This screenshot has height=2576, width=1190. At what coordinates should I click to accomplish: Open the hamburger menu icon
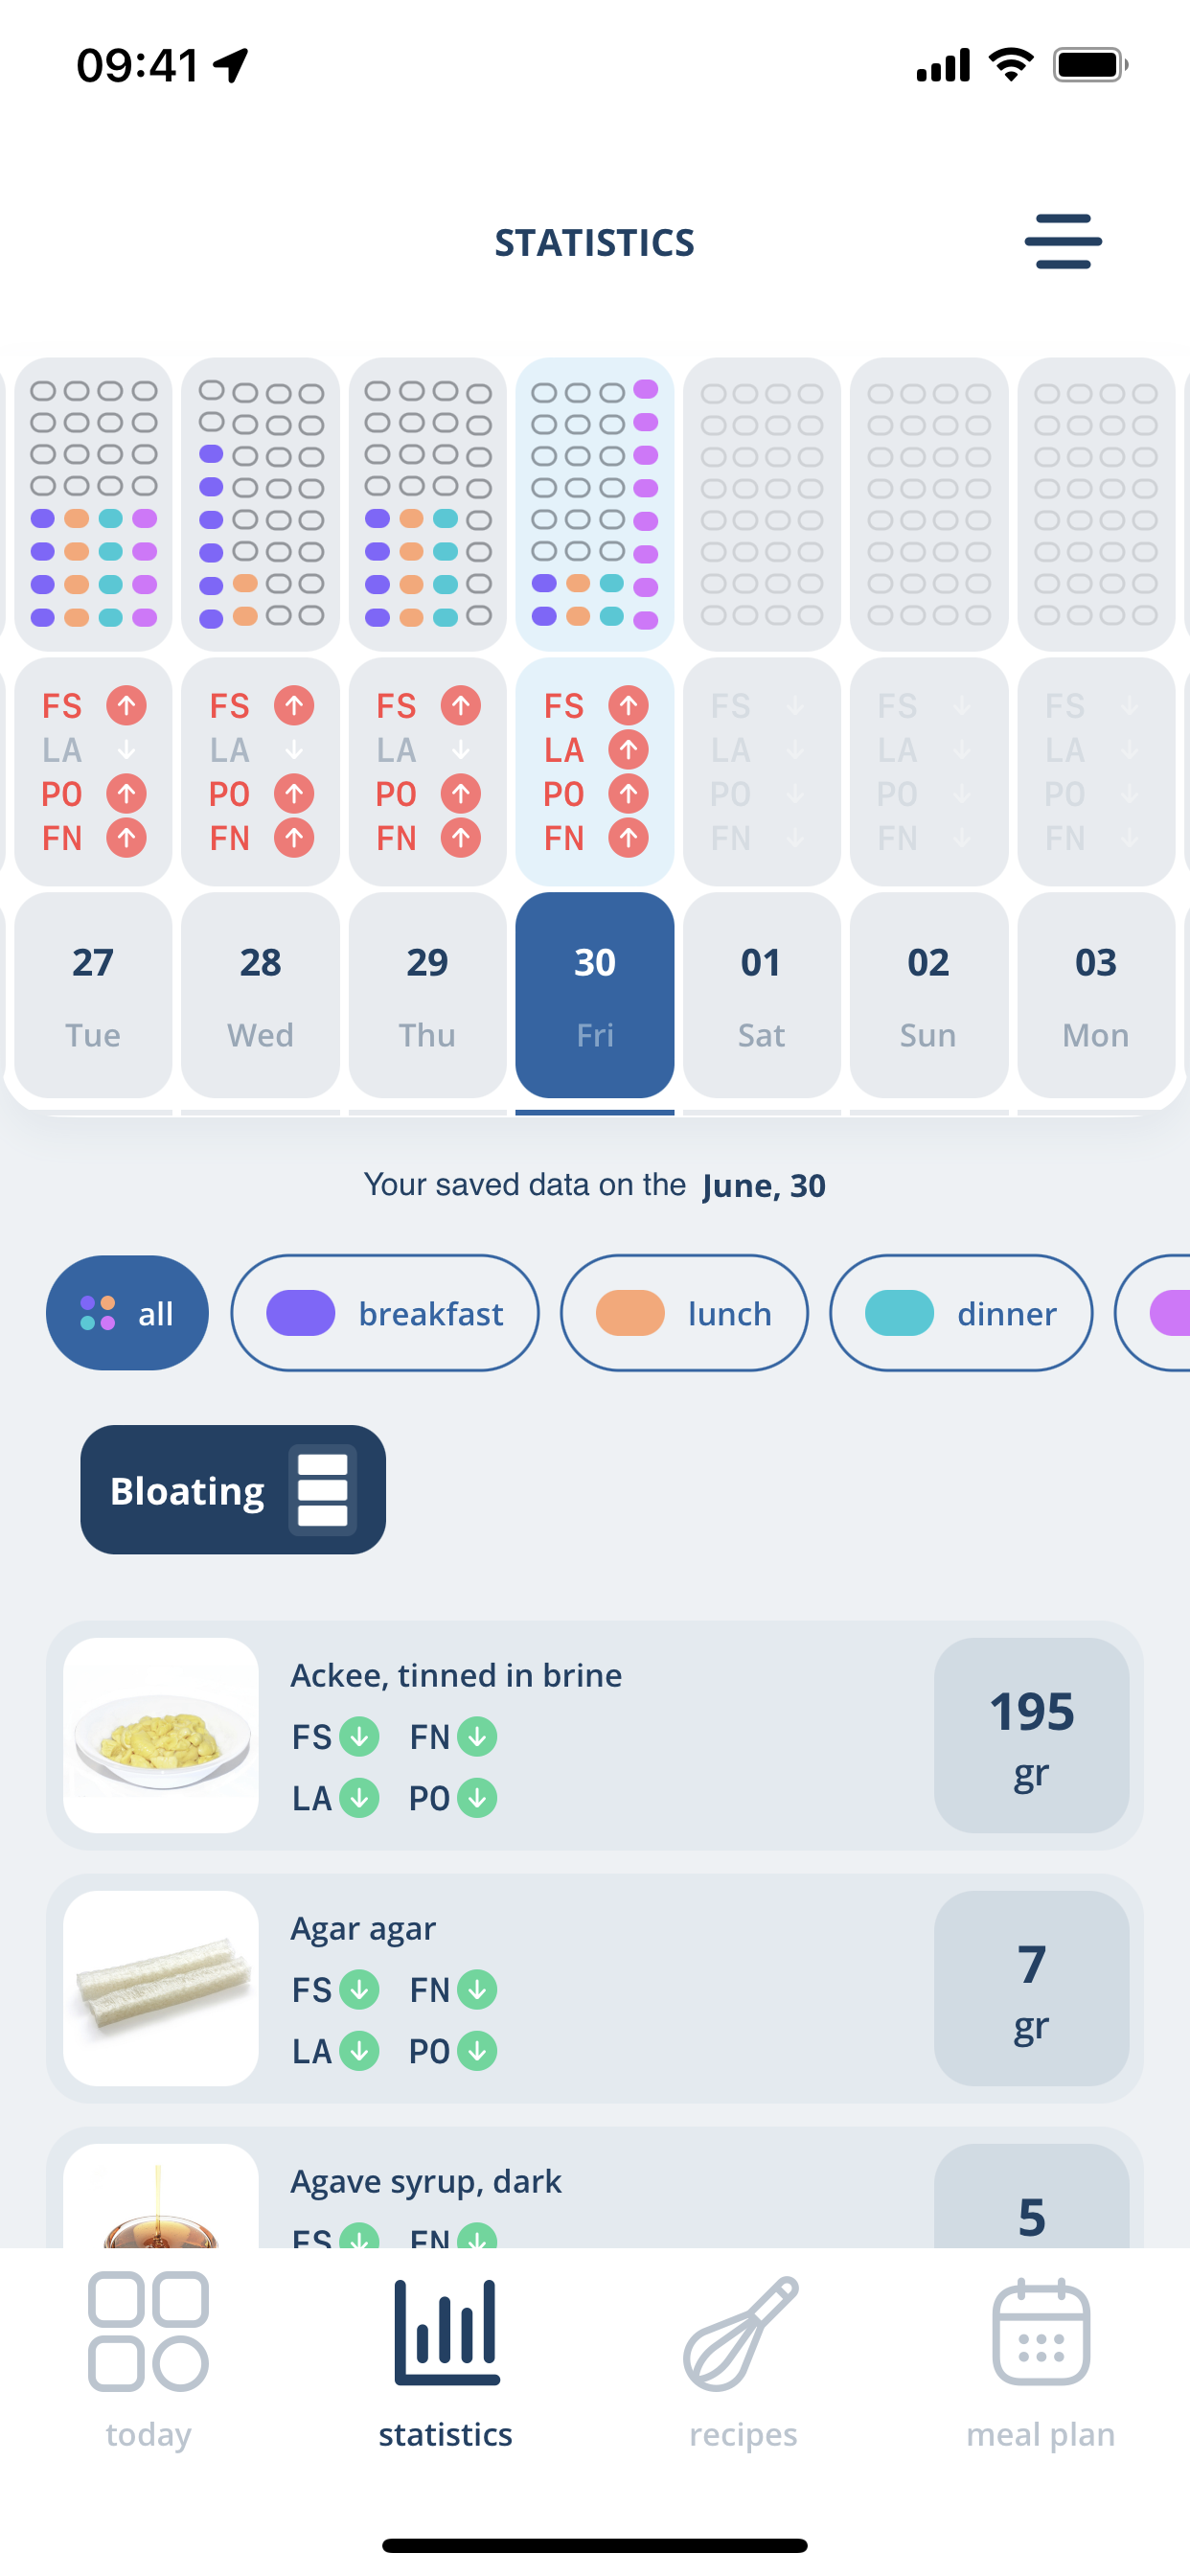[x=1063, y=242]
